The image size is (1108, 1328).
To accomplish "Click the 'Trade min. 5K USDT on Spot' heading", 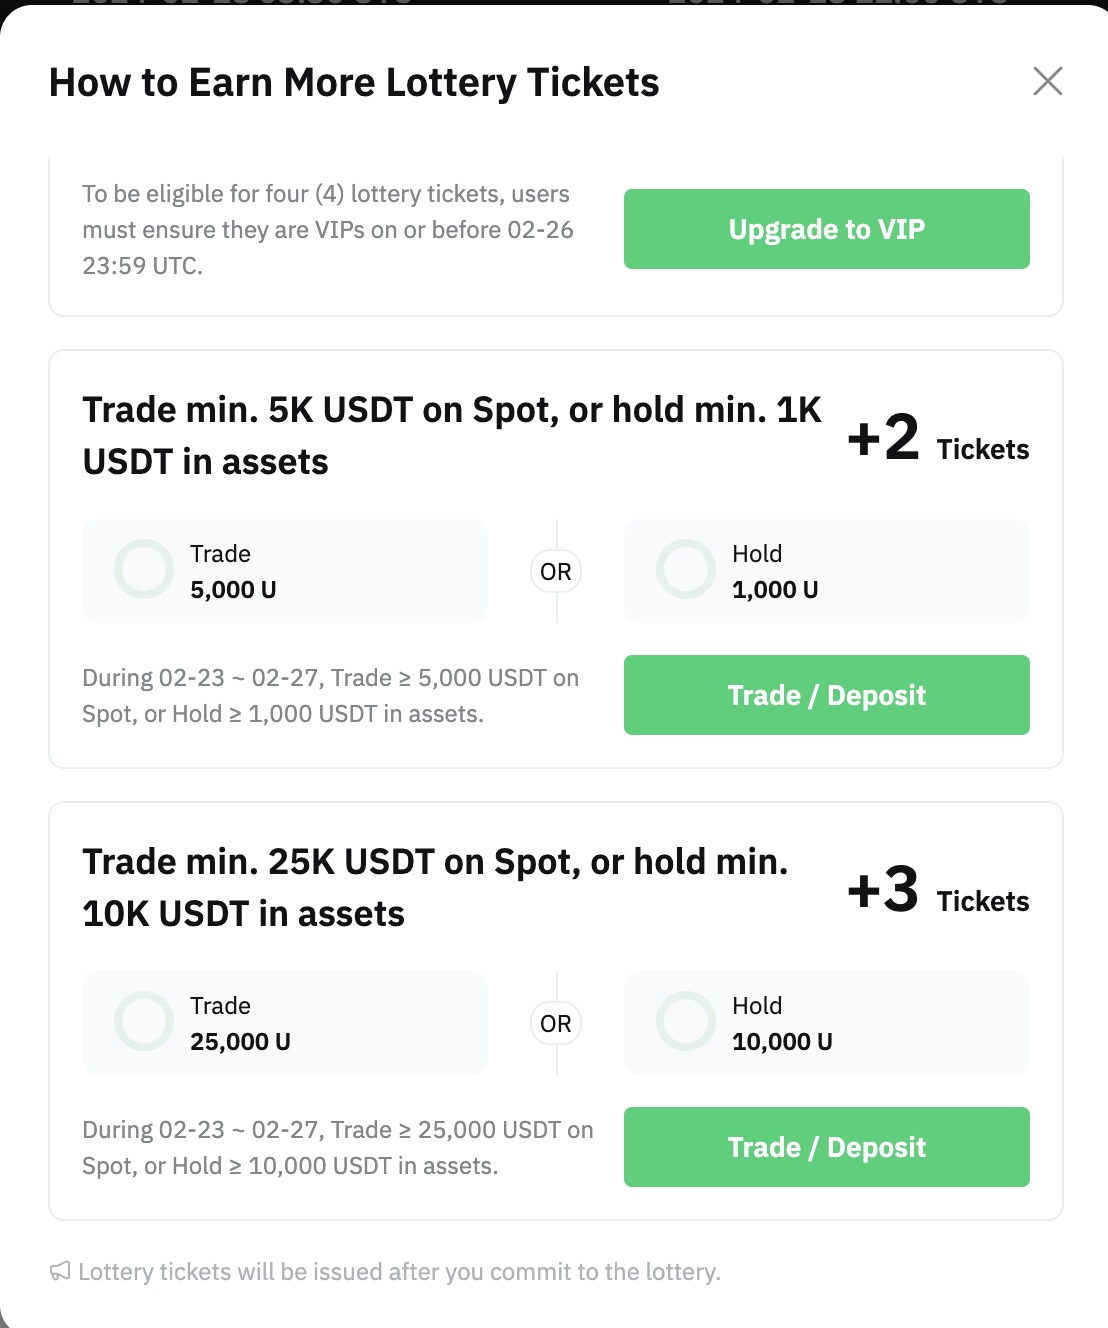I will [x=452, y=436].
